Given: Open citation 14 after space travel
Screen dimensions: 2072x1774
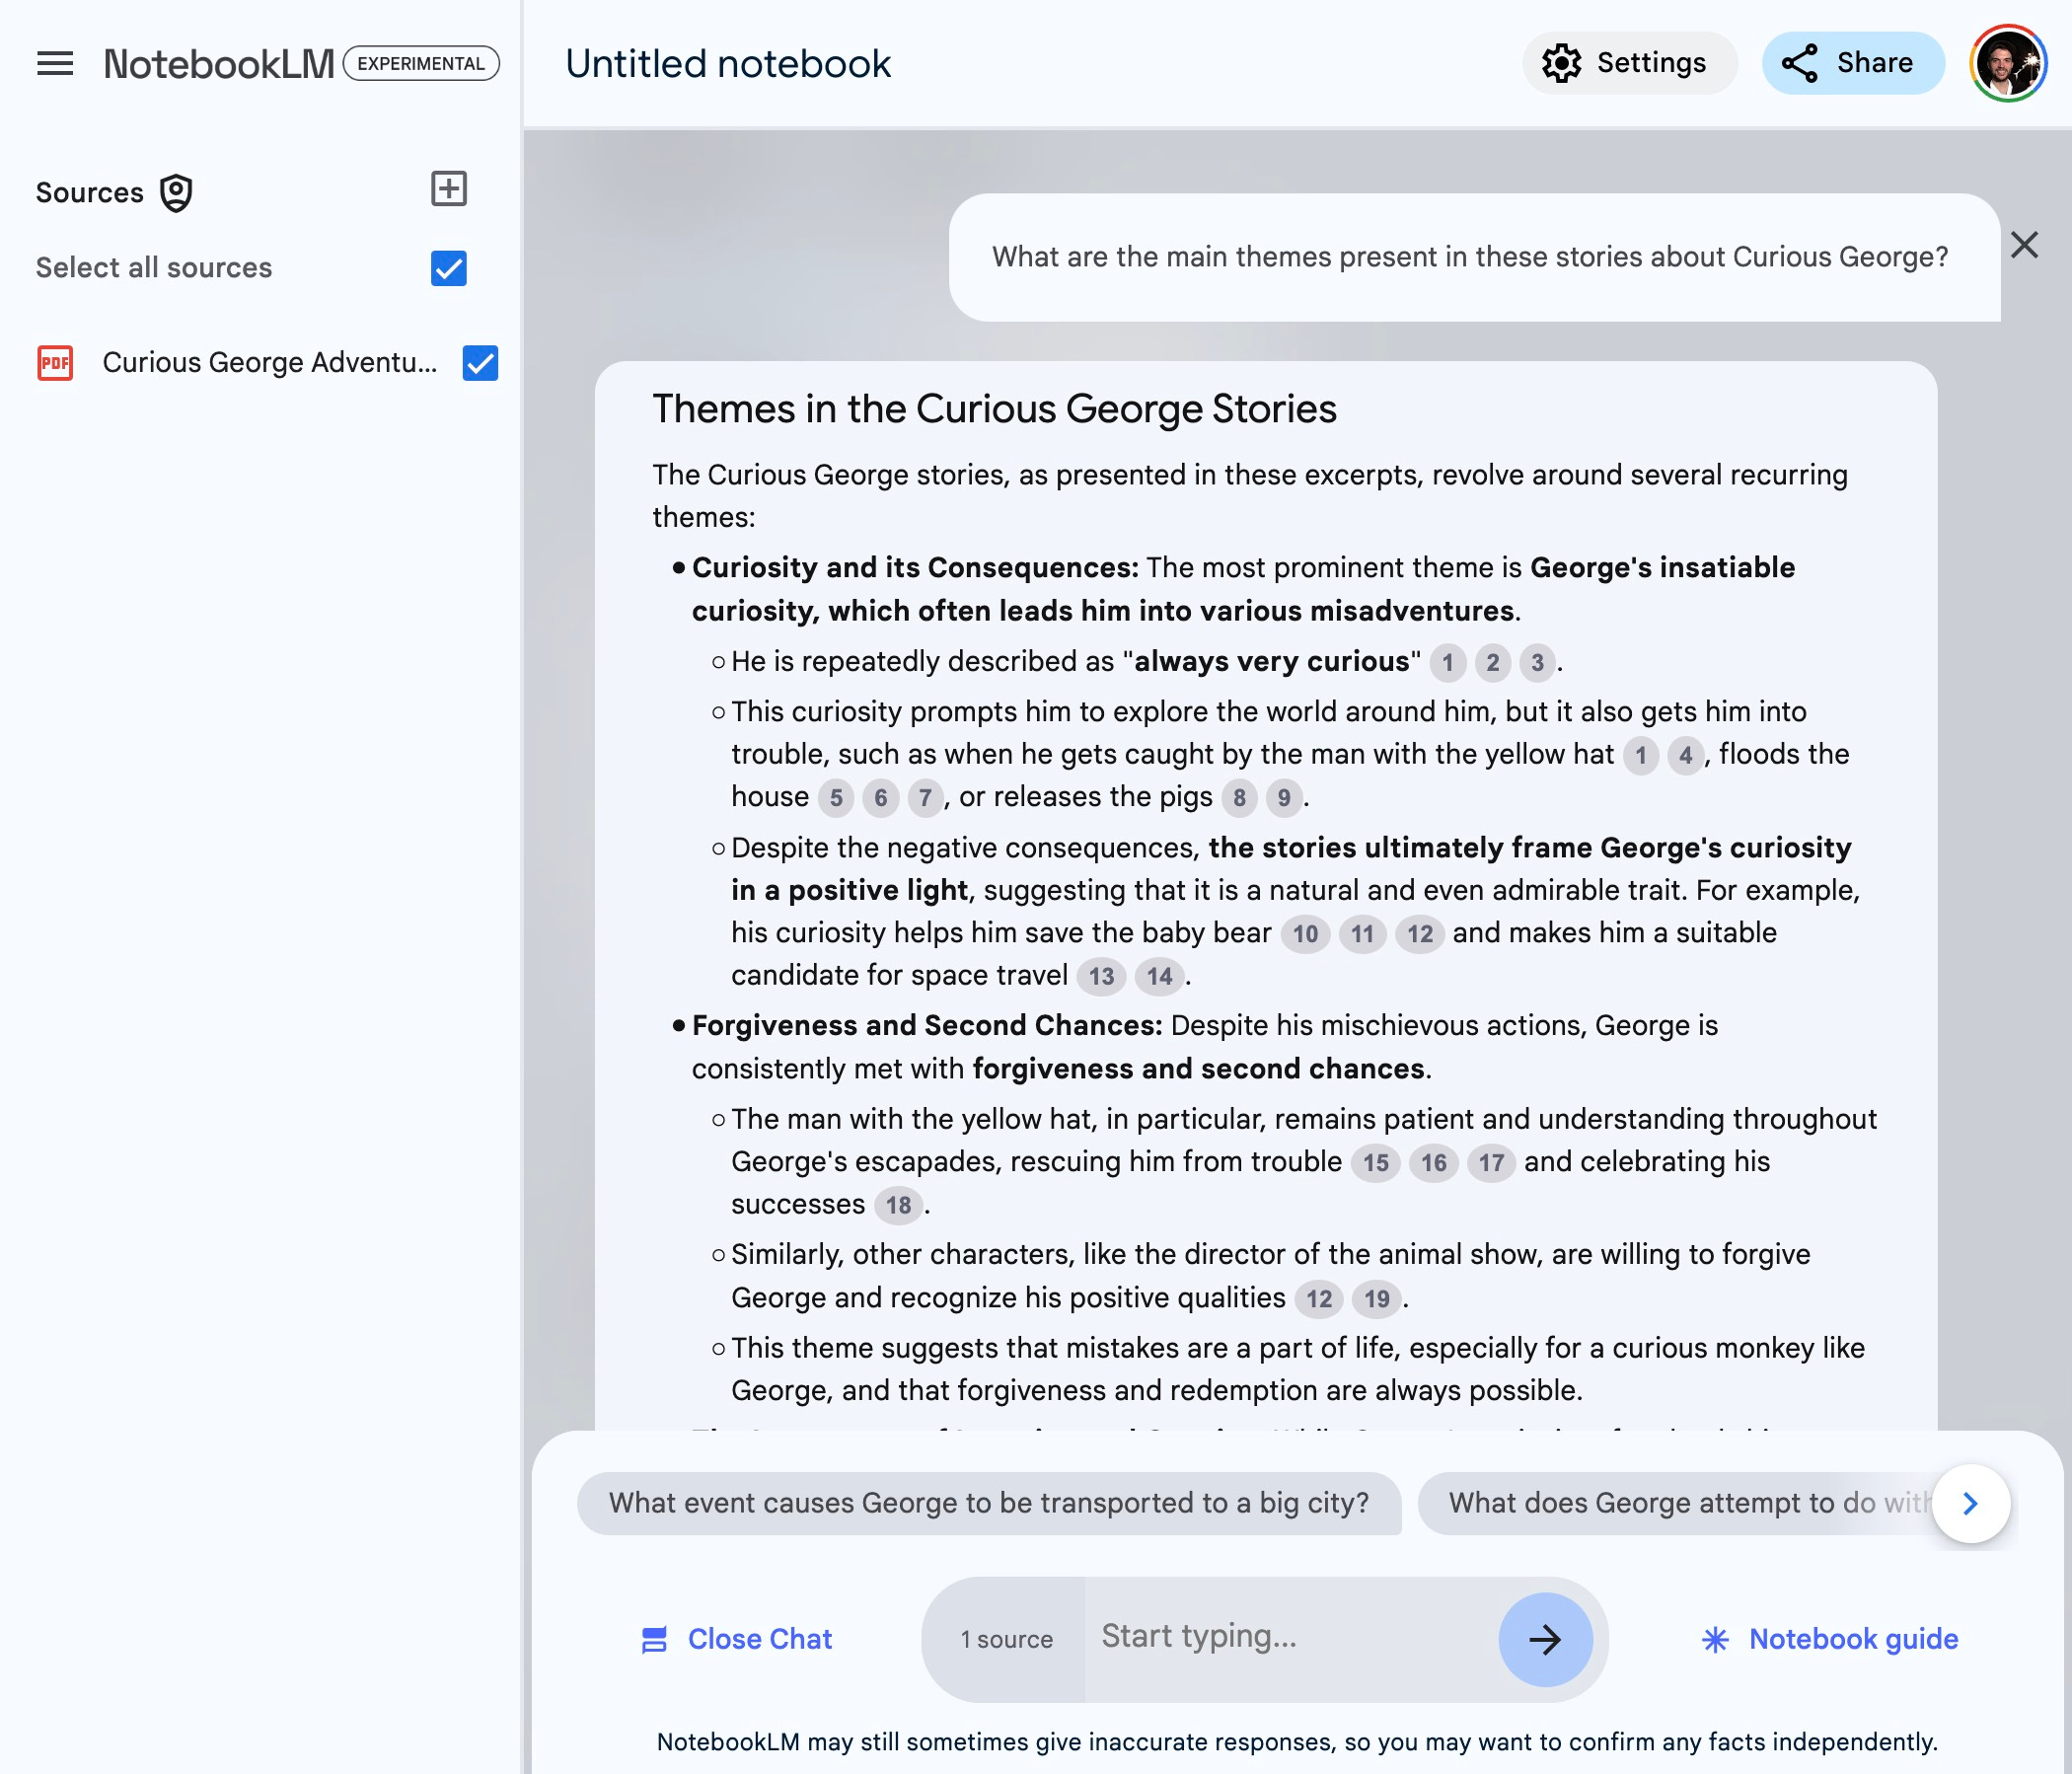Looking at the screenshot, I should (x=1159, y=977).
